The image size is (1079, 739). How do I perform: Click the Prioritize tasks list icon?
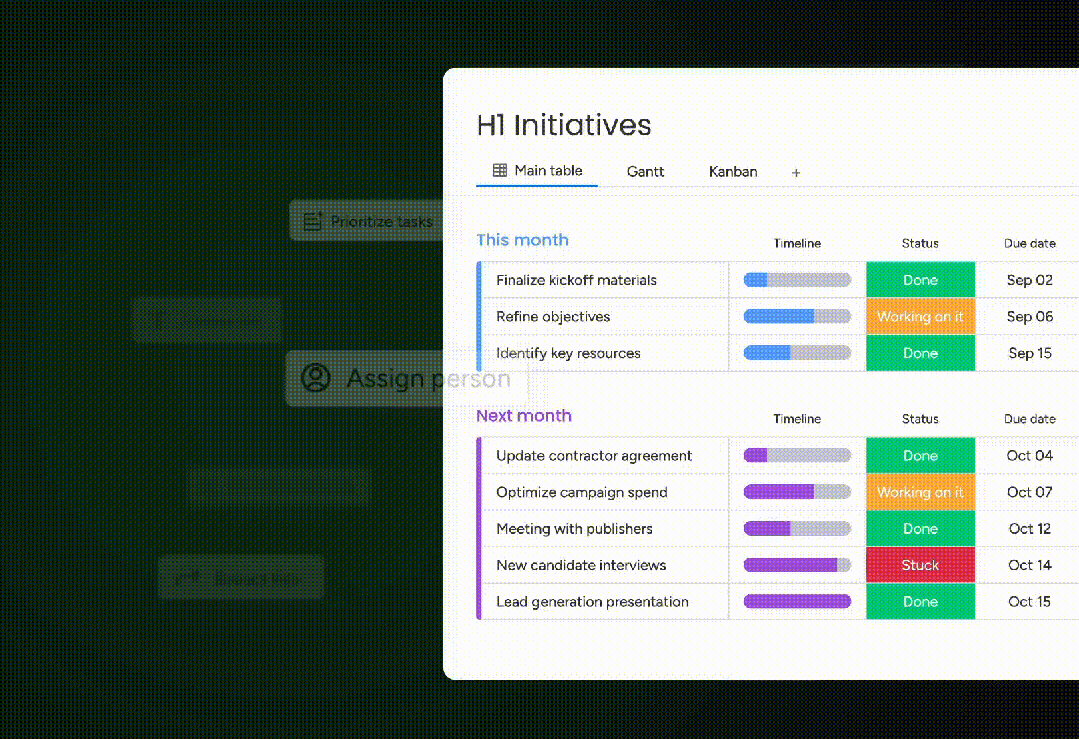coord(313,222)
